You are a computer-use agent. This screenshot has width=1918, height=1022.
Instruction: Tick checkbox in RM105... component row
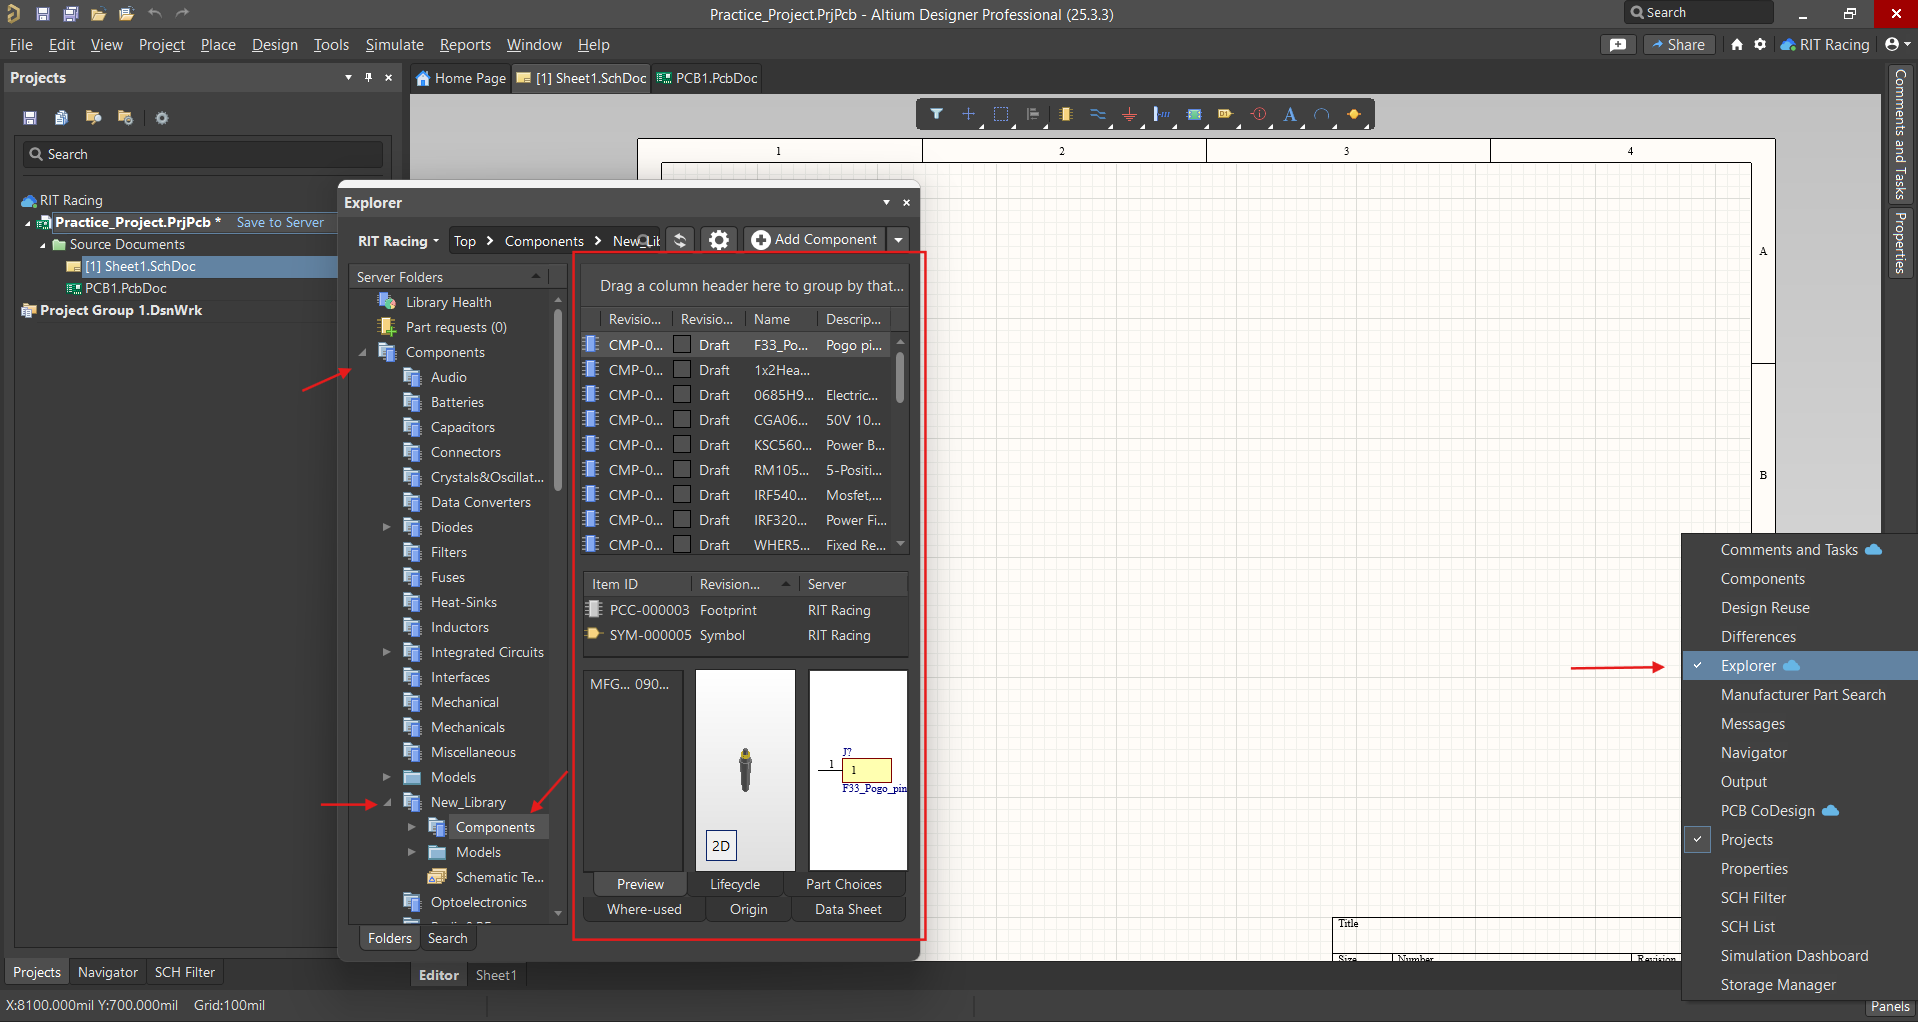682,469
